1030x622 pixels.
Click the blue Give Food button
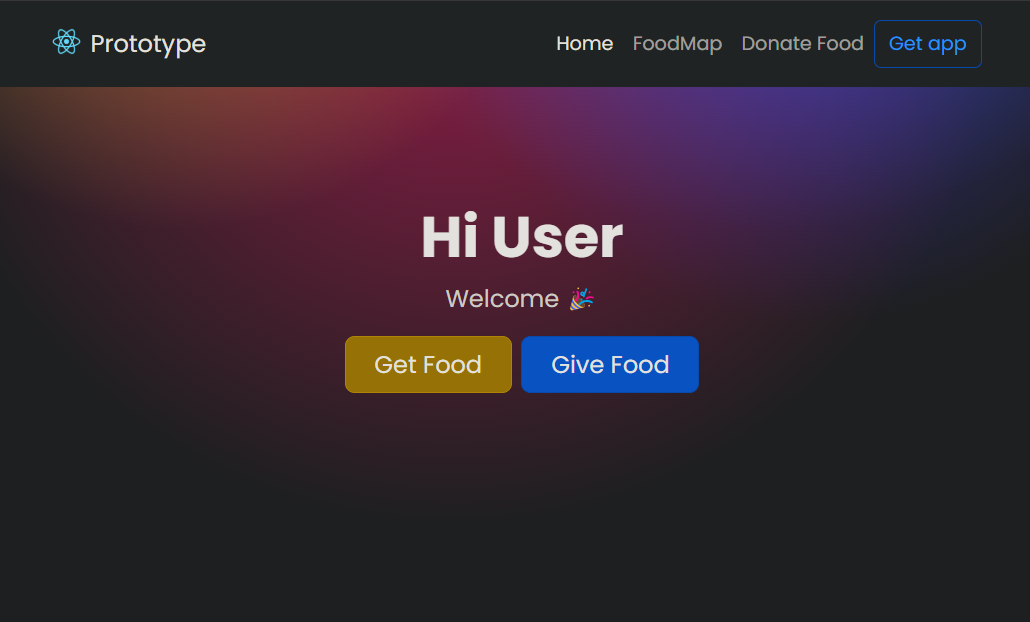click(610, 365)
